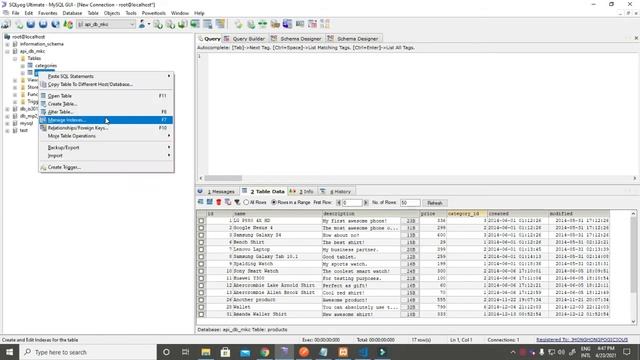Viewport: 640px width, 360px height.
Task: Click the Refresh button
Action: (x=435, y=203)
